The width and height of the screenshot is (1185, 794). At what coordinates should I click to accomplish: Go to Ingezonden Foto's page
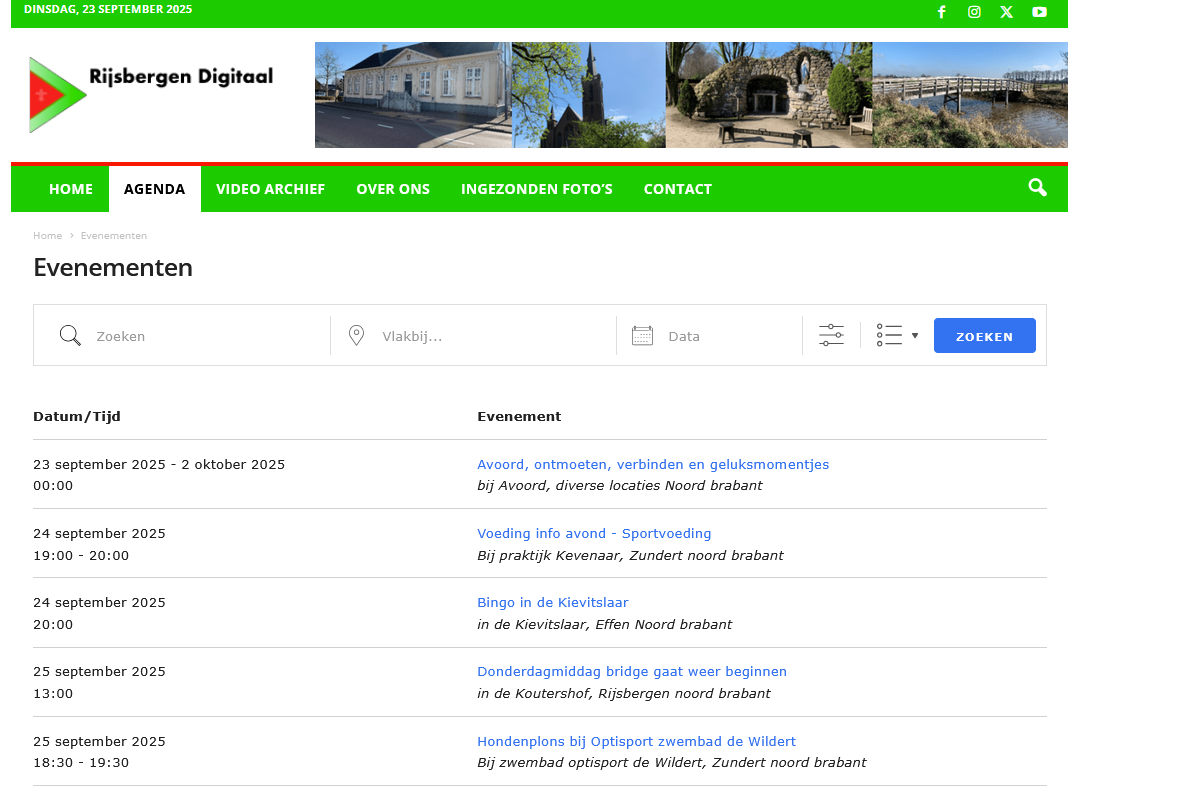coord(536,189)
